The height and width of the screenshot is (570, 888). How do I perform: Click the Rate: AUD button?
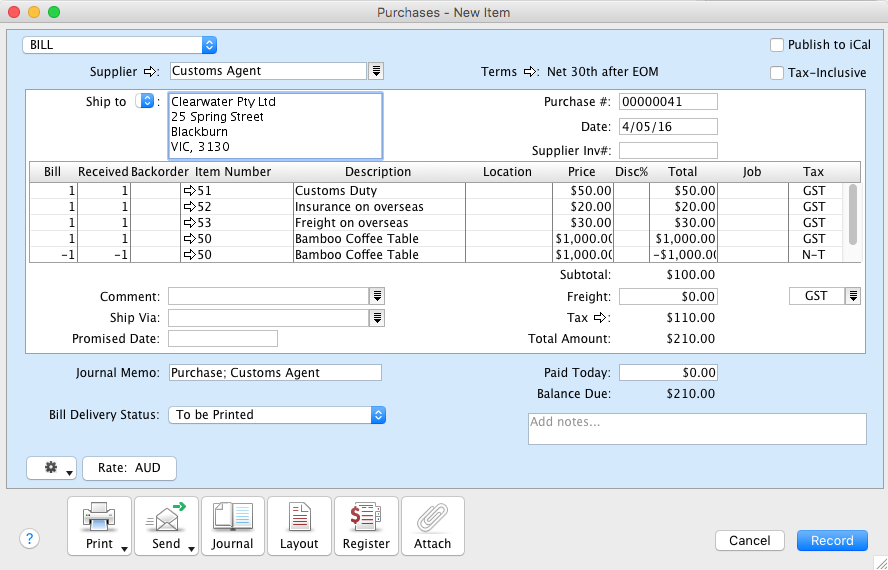coord(129,468)
